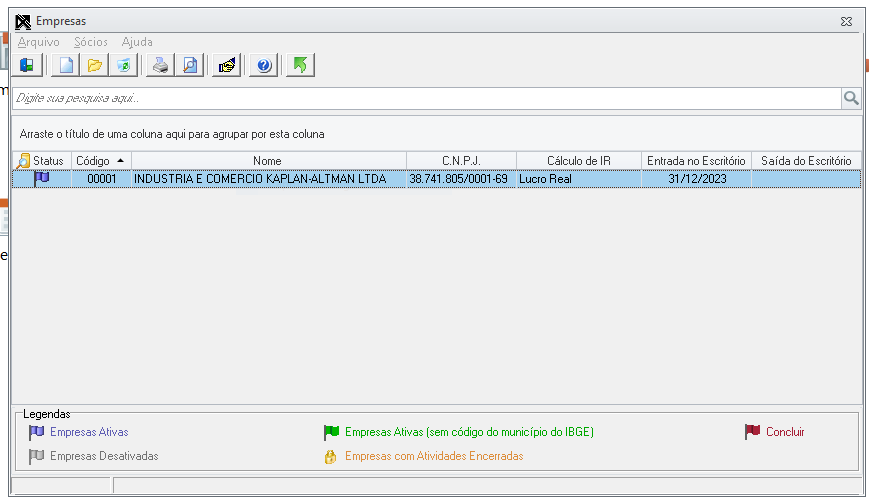Click the refresh list toolbar icon
Viewport: 869px width, 497px height.
click(123, 66)
